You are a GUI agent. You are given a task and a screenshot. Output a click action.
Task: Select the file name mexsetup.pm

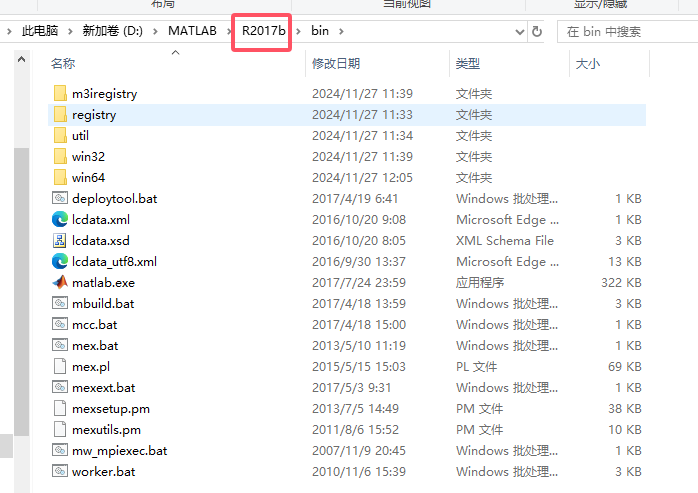click(x=111, y=409)
